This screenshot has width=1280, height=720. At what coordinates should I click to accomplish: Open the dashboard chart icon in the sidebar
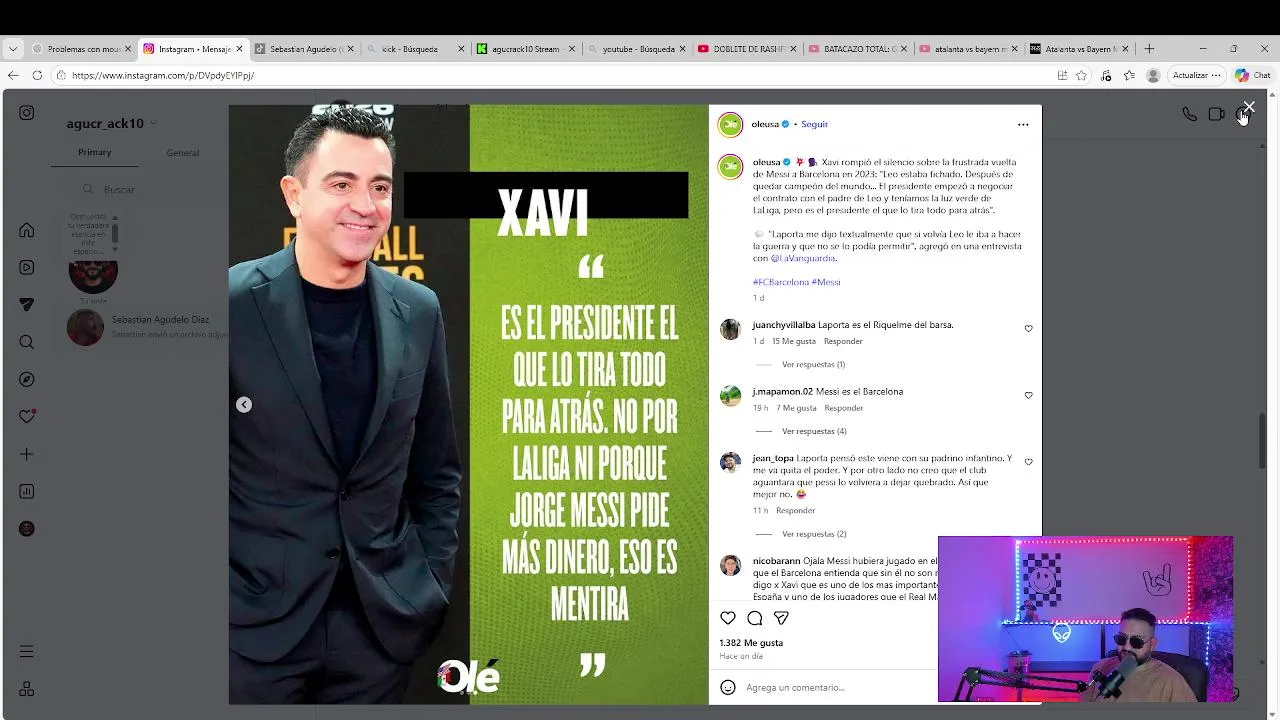pyautogui.click(x=27, y=492)
